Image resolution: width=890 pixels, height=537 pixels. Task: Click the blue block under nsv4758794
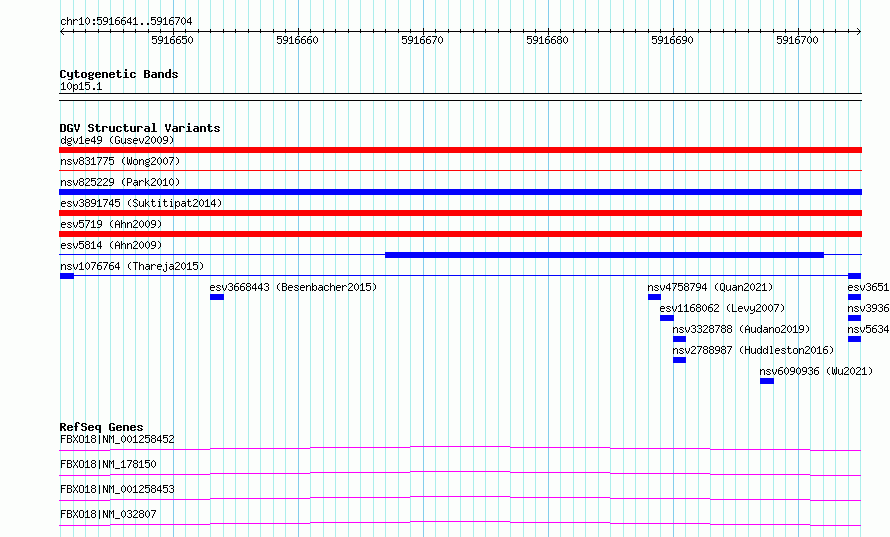tap(654, 297)
